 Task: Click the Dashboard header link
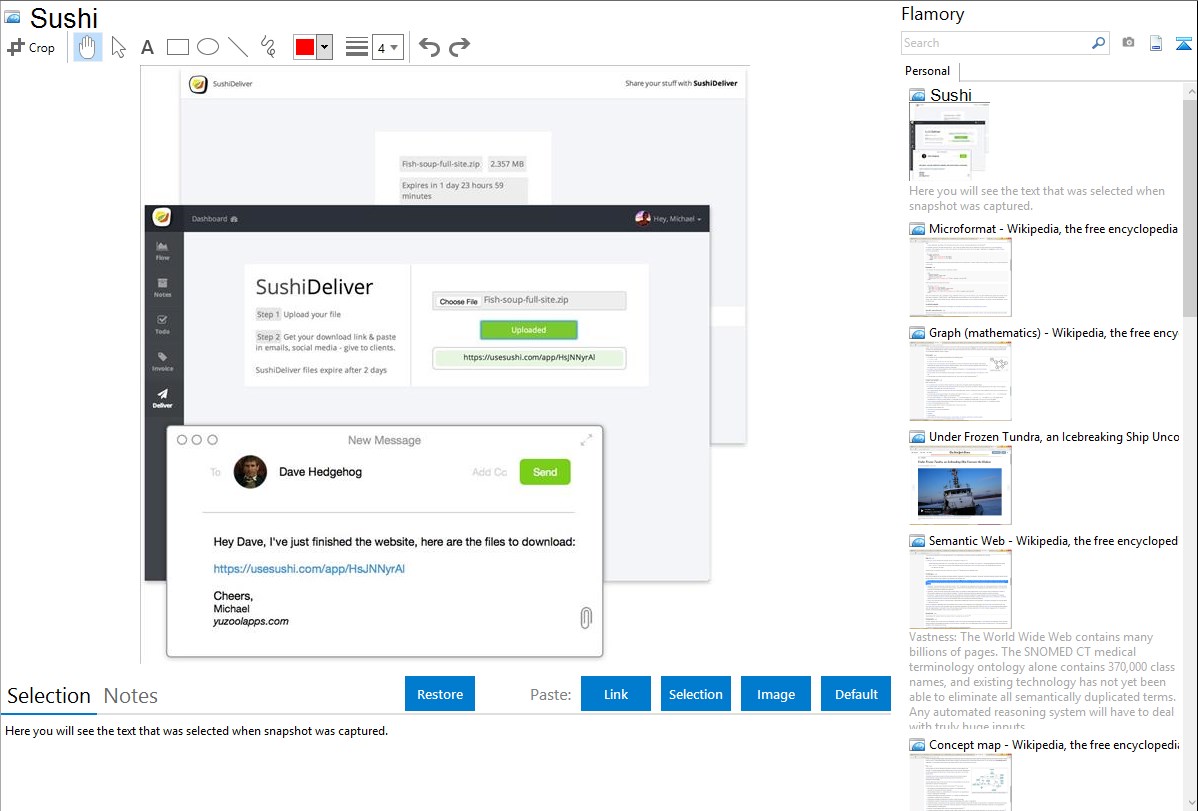click(215, 219)
